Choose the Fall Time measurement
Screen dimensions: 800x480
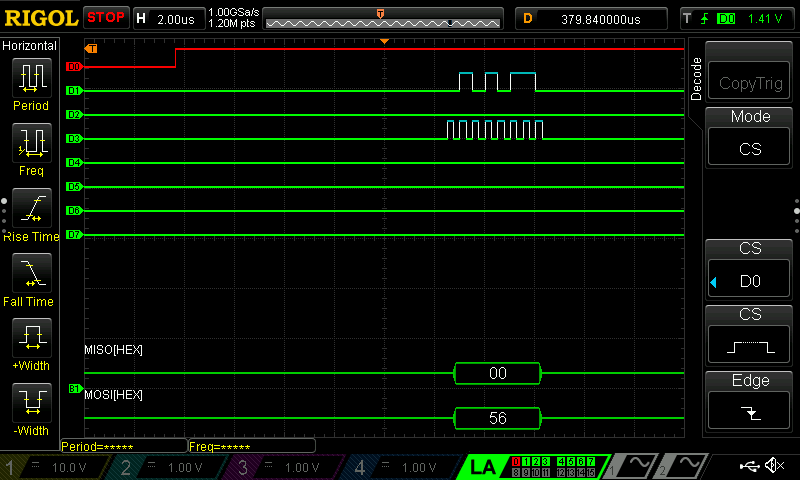31,279
